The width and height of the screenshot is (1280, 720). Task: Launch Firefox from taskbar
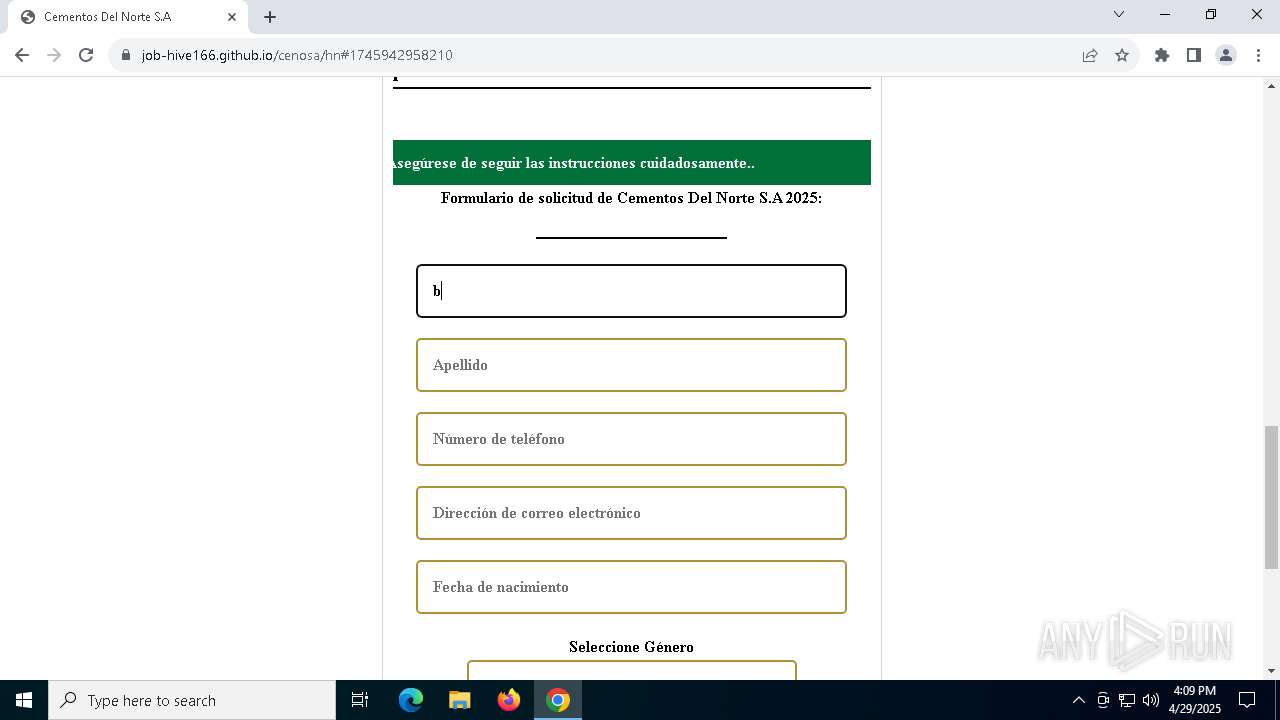(x=509, y=700)
